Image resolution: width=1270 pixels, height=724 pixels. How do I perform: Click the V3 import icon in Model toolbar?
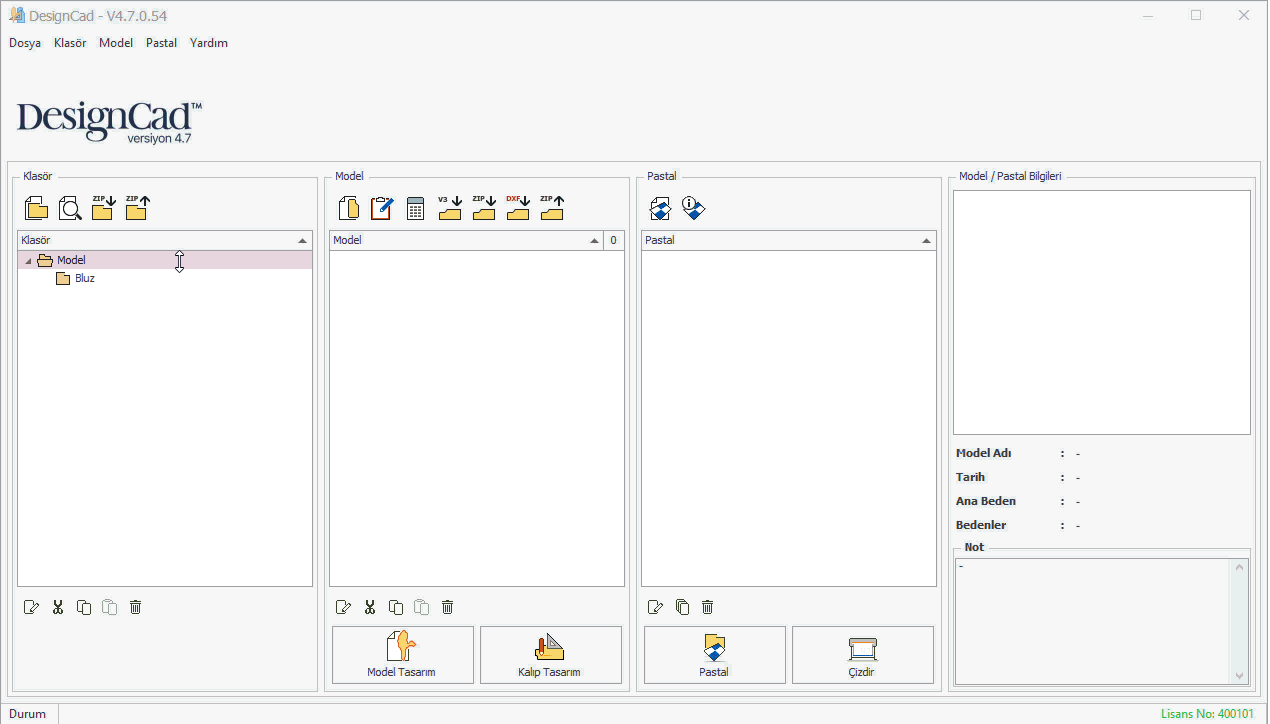(x=449, y=208)
